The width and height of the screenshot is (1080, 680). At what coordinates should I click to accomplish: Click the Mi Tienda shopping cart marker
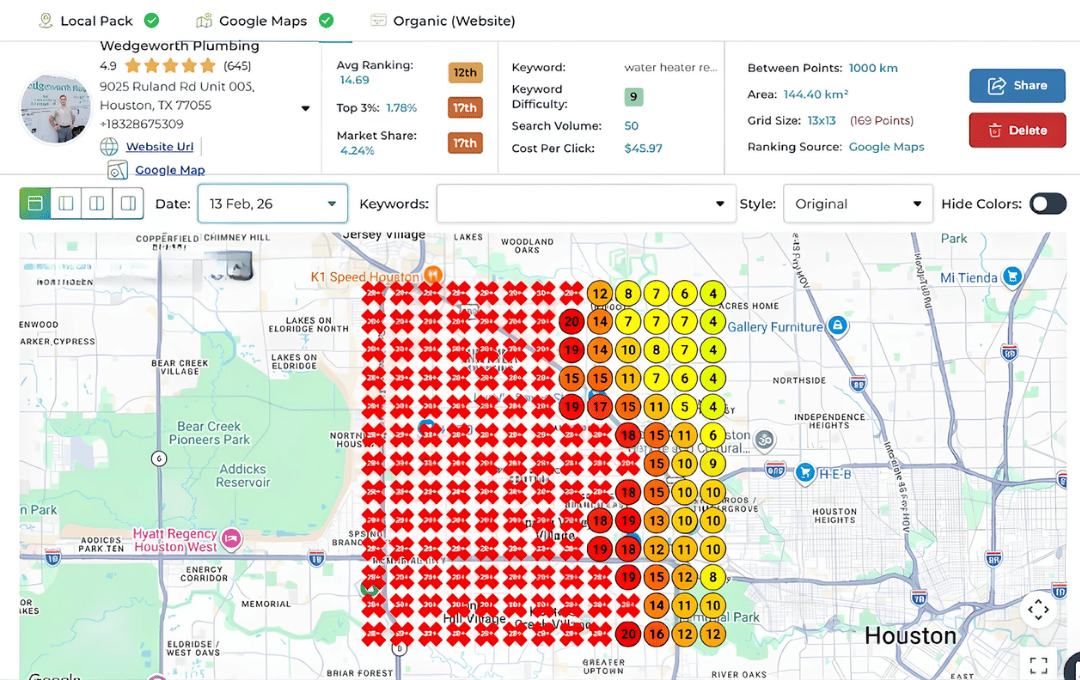click(x=1012, y=276)
